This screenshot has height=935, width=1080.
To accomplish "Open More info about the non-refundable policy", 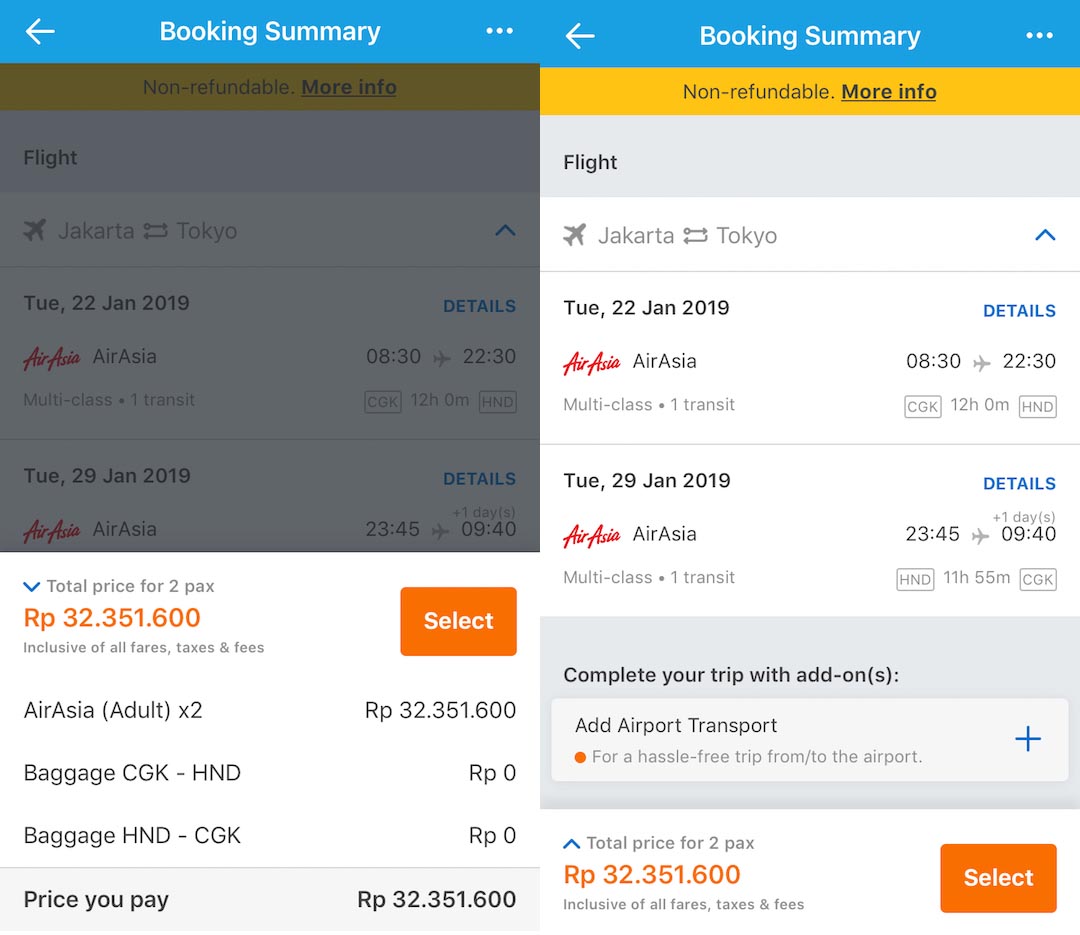I will (888, 91).
